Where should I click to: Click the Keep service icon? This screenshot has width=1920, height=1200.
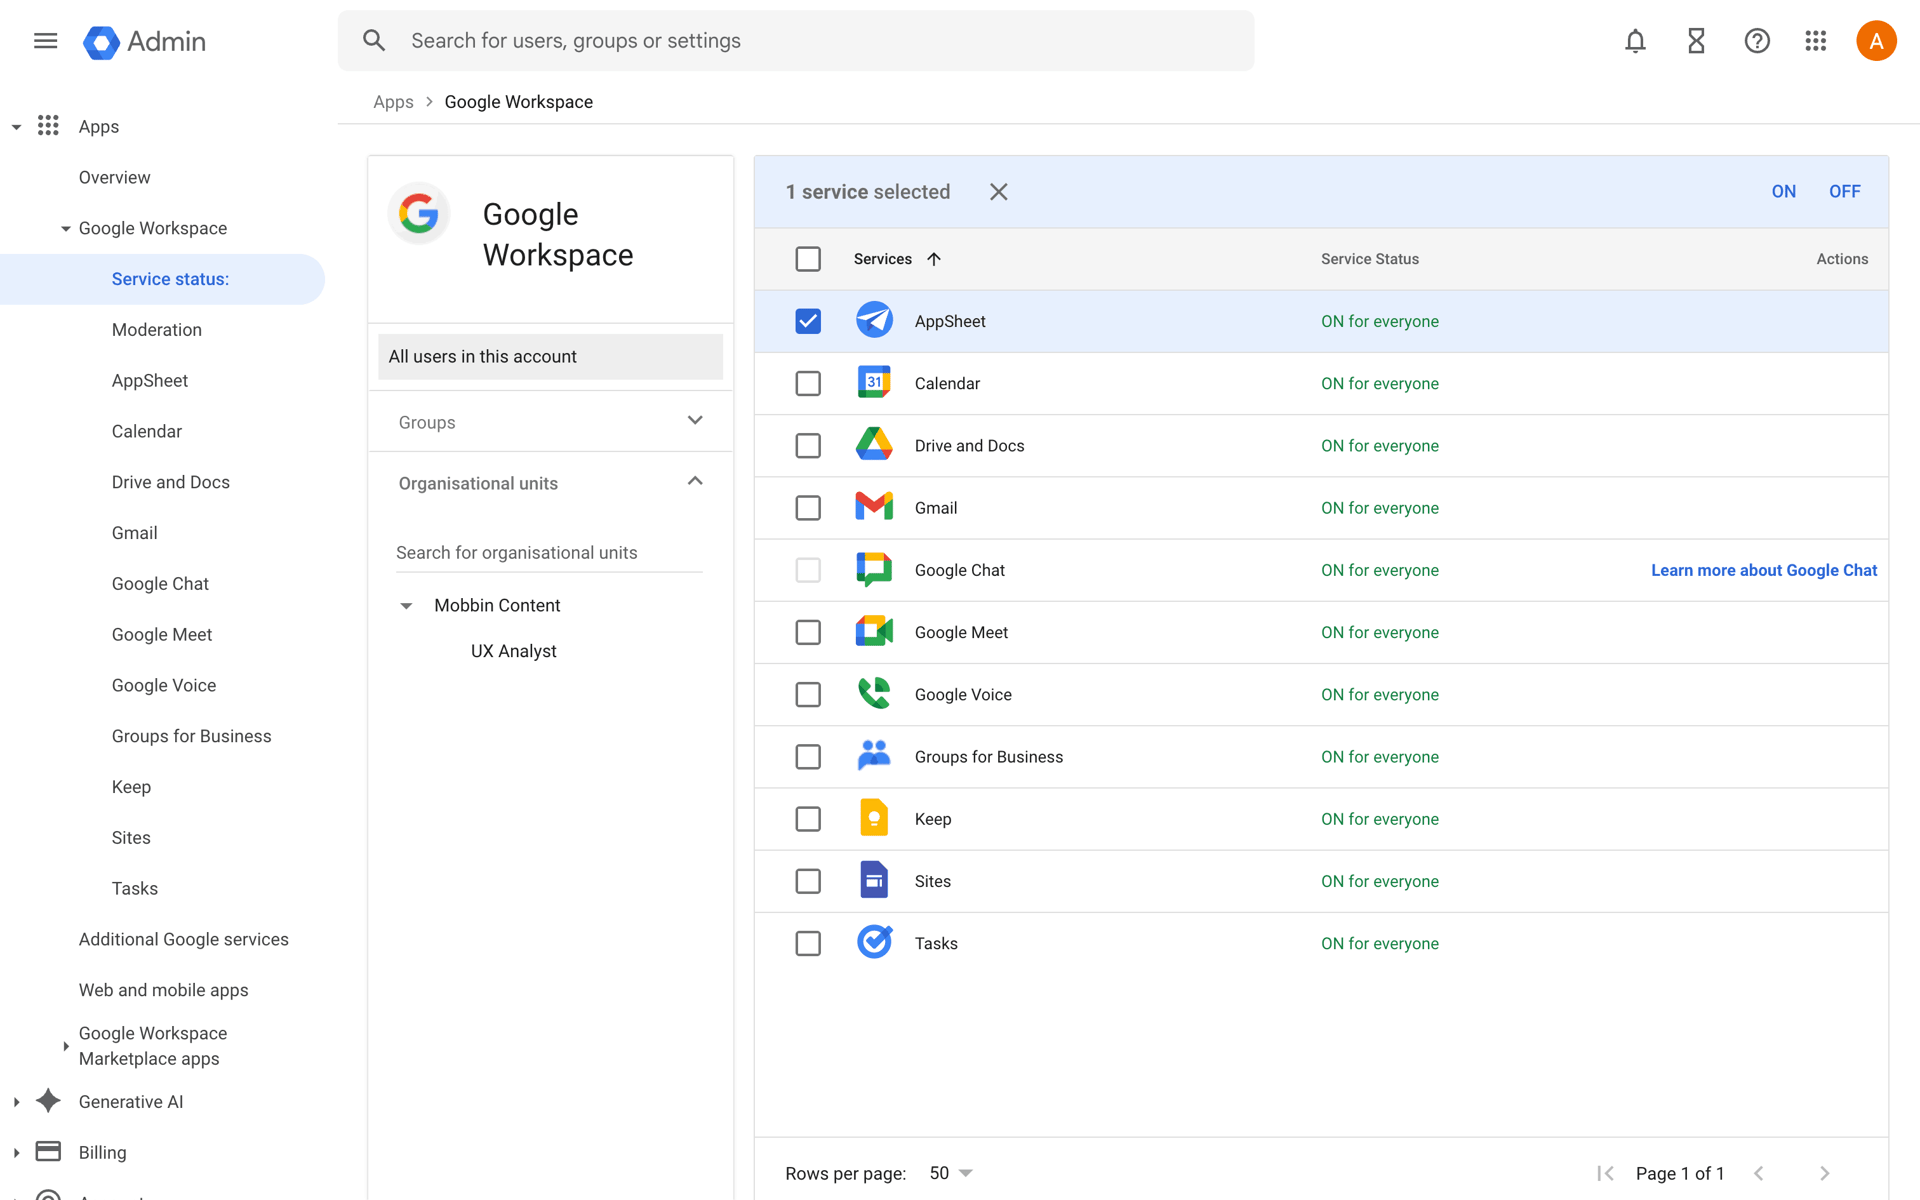[874, 819]
